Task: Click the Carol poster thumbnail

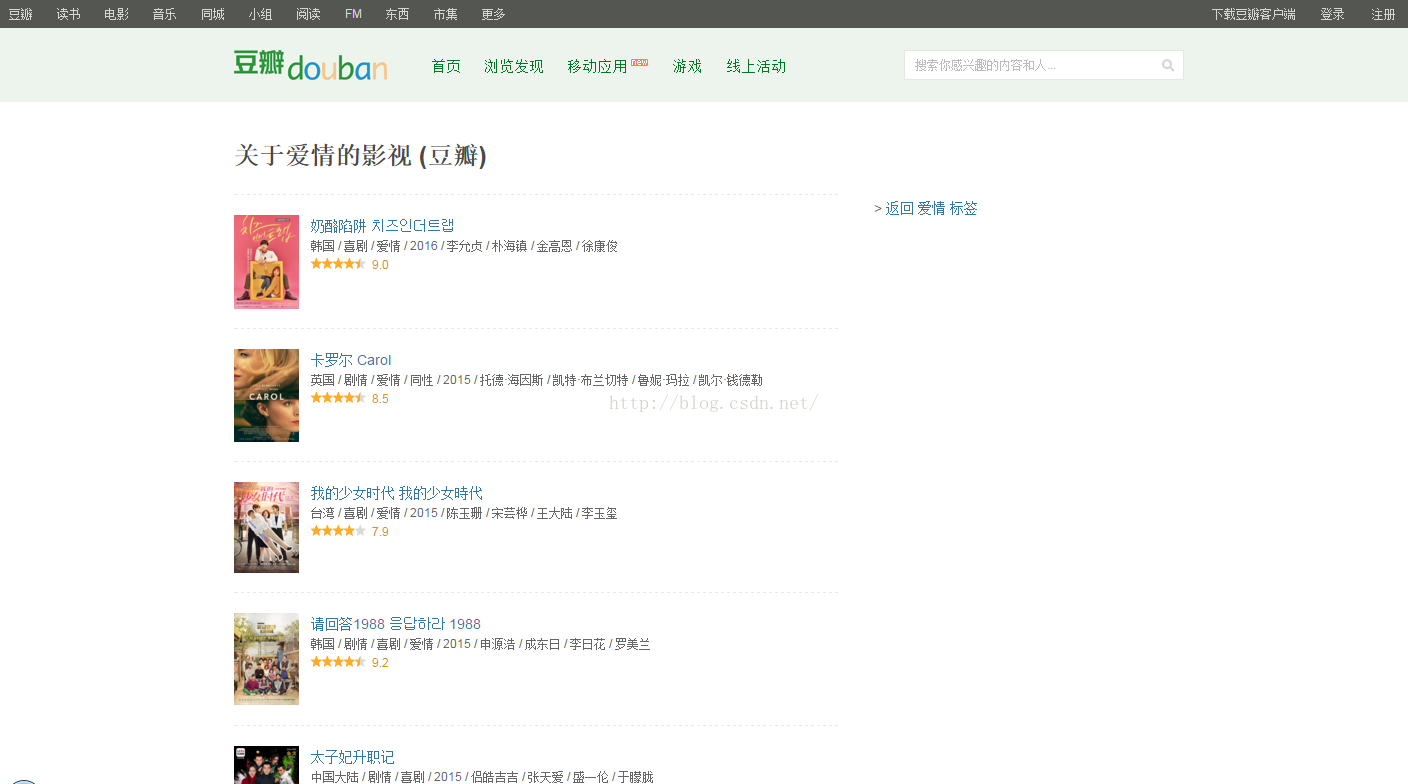Action: (266, 395)
